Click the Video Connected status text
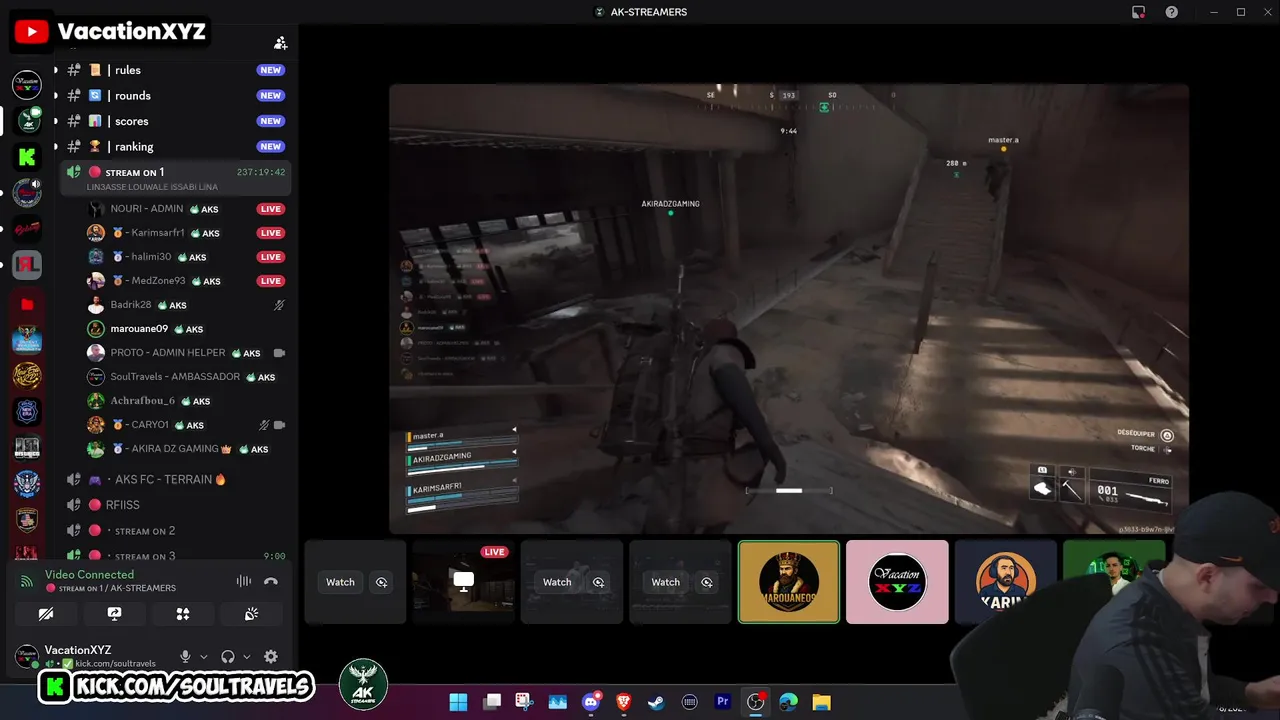The width and height of the screenshot is (1280, 720). point(89,575)
